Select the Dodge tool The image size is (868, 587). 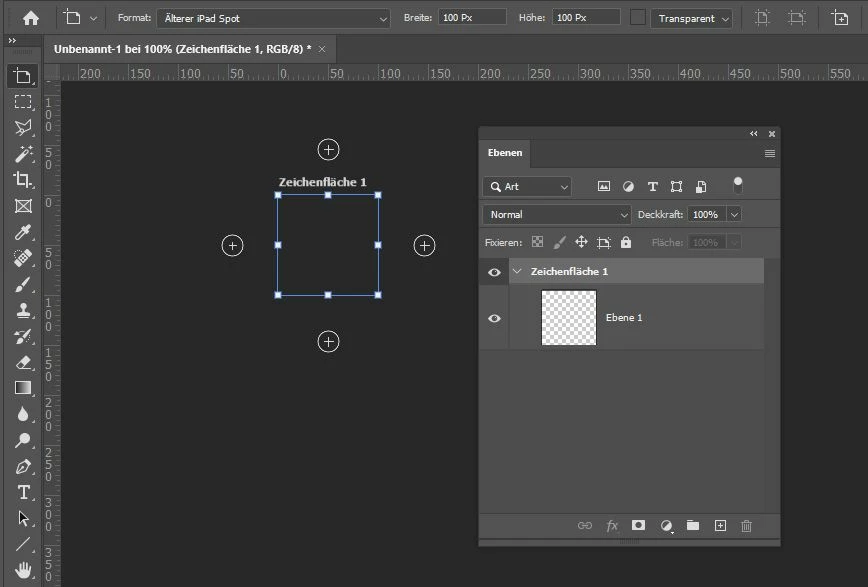coord(23,440)
